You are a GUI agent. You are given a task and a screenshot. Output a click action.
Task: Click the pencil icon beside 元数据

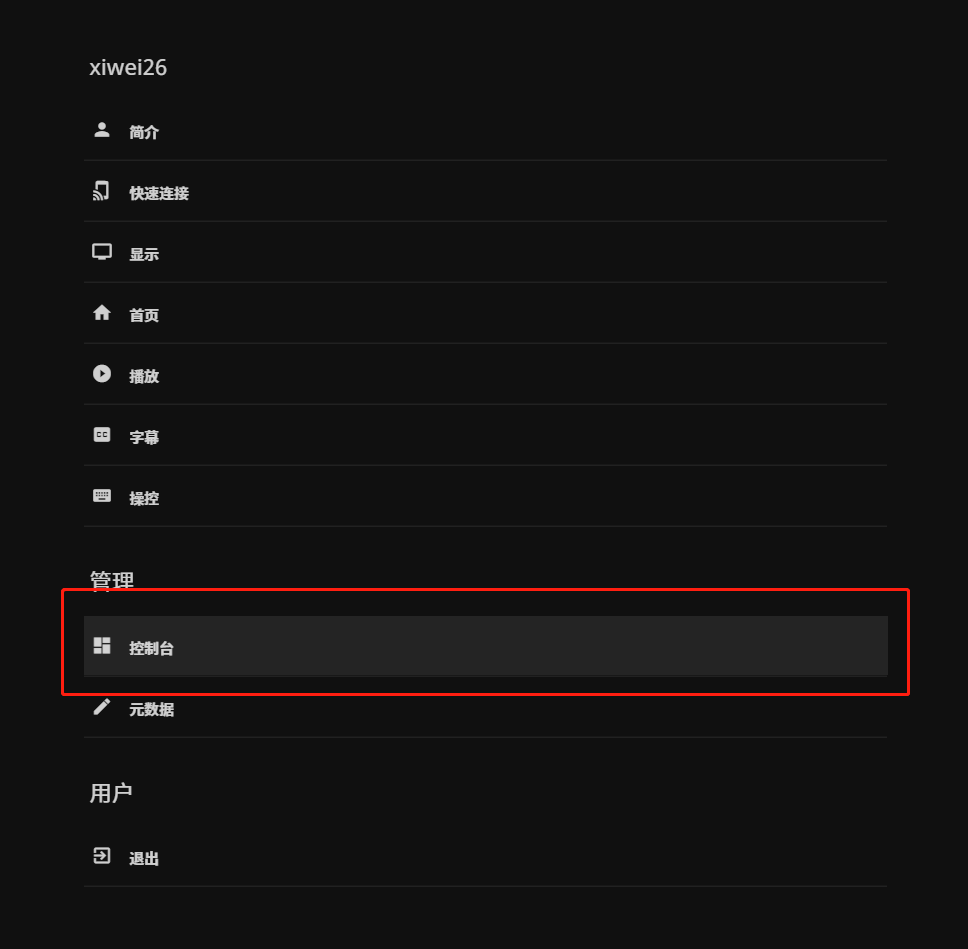pos(102,707)
